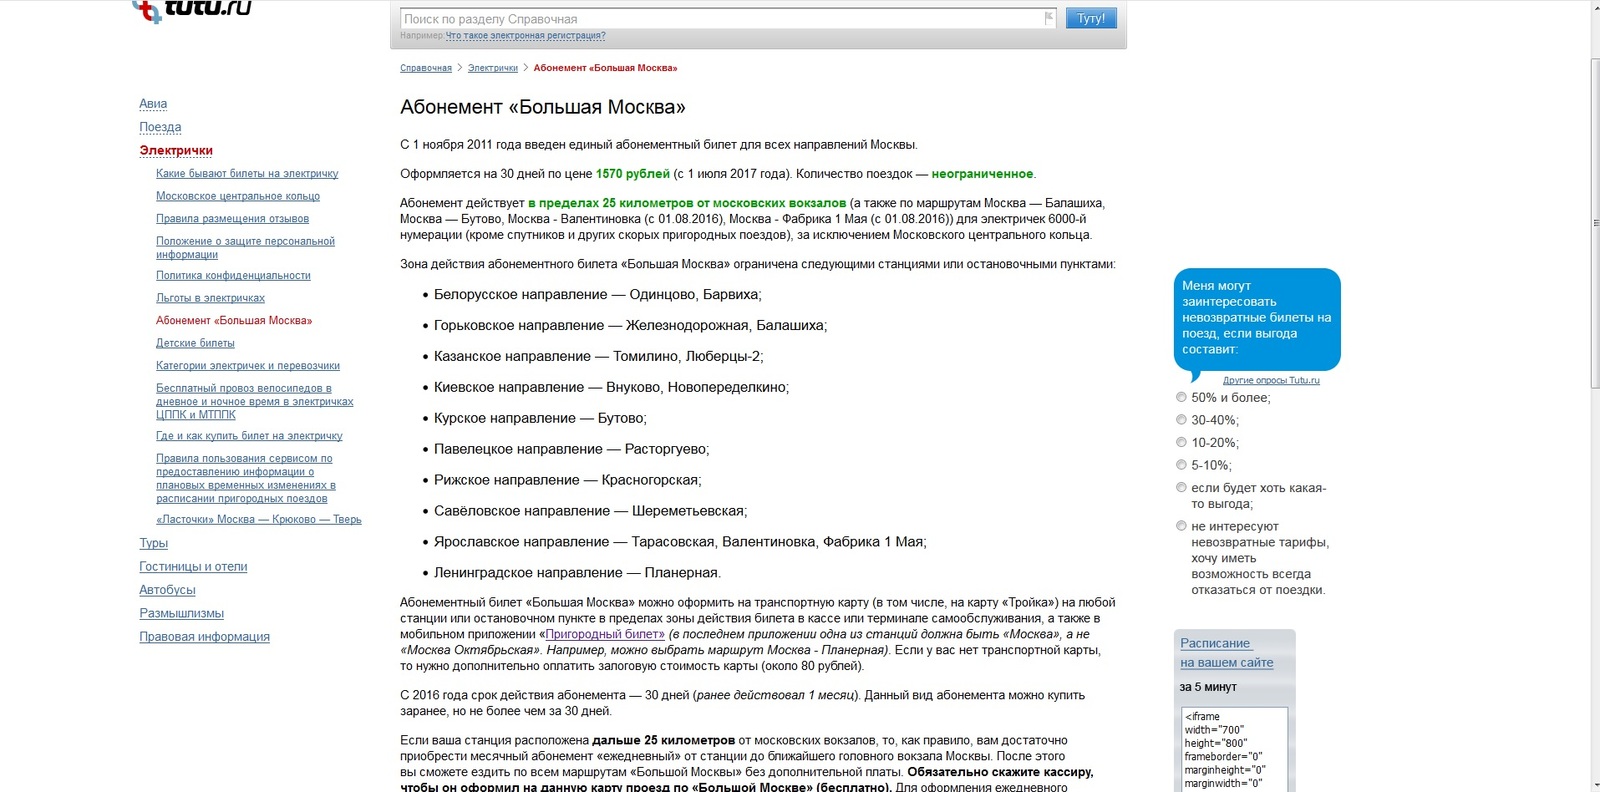The width and height of the screenshot is (1600, 792).
Task: Open Другие опросы Tutu.ru link
Action: tap(1271, 380)
